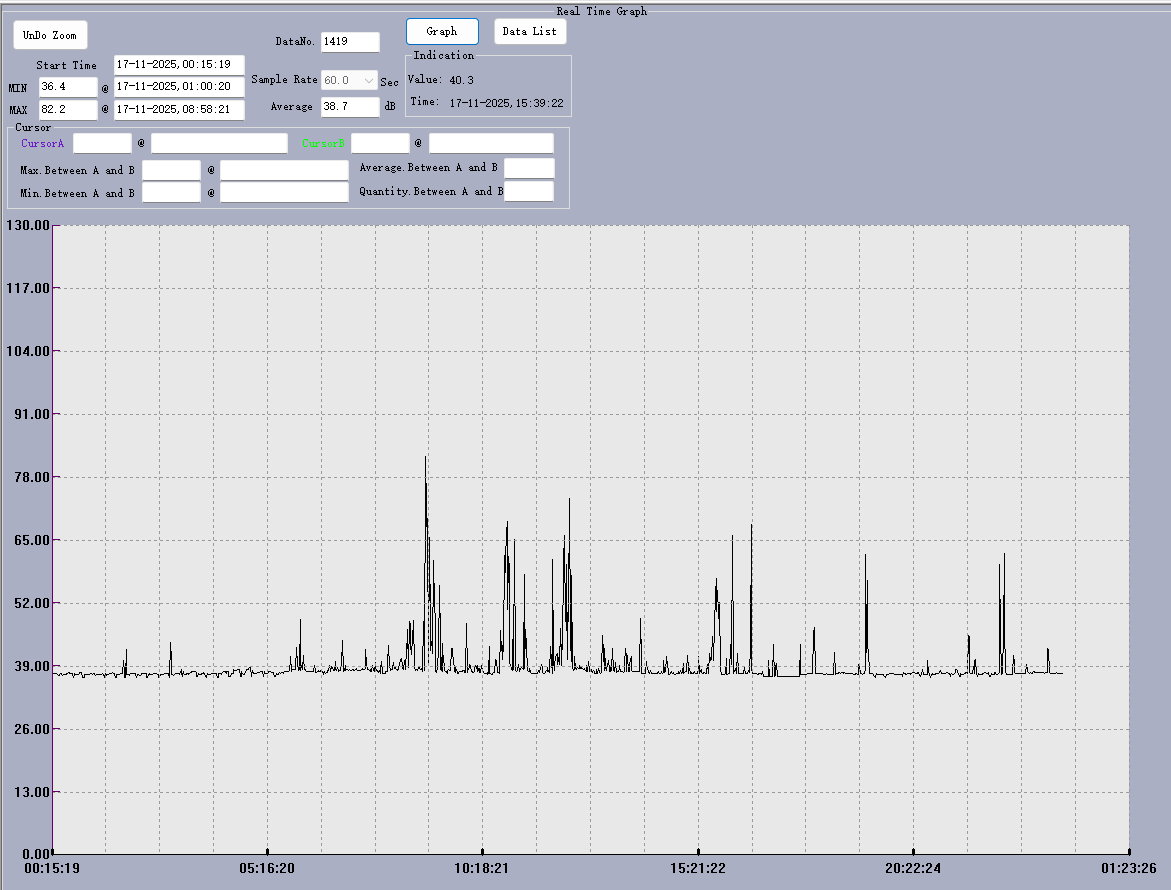Click the Average Between A and B field
Viewport: 1171px width, 890px height.
529,168
